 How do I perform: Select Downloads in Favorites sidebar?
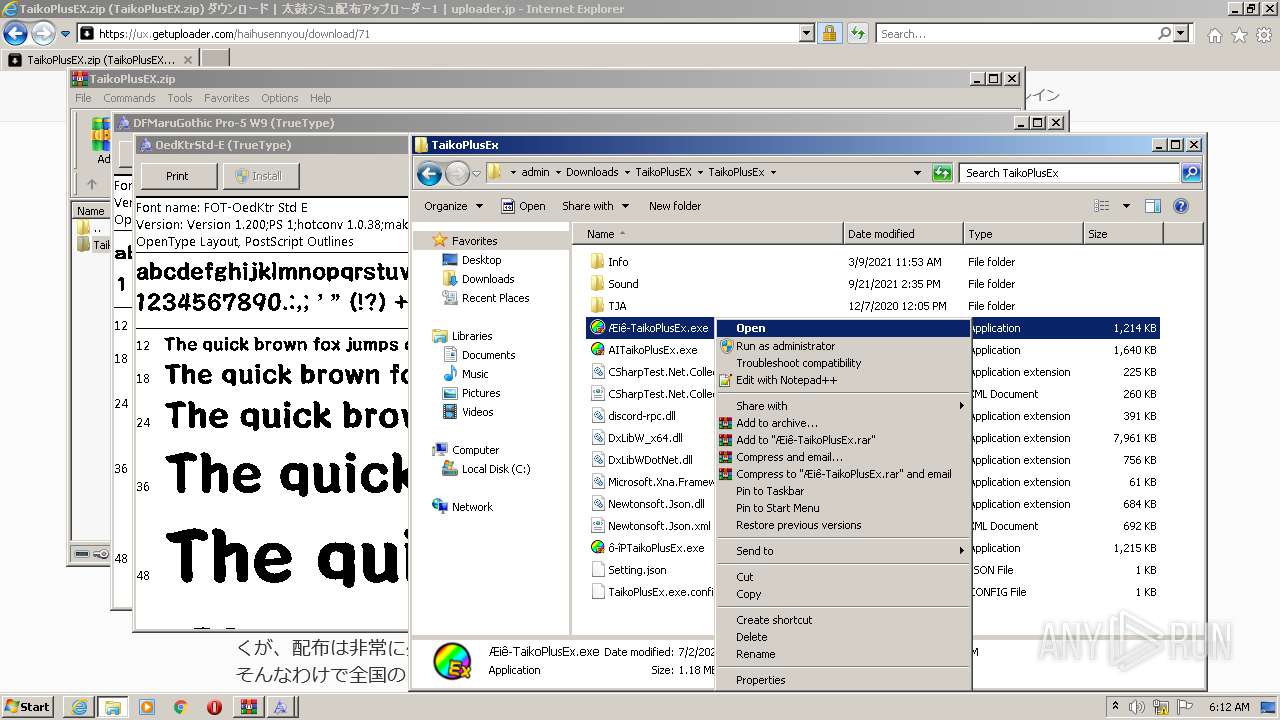488,279
